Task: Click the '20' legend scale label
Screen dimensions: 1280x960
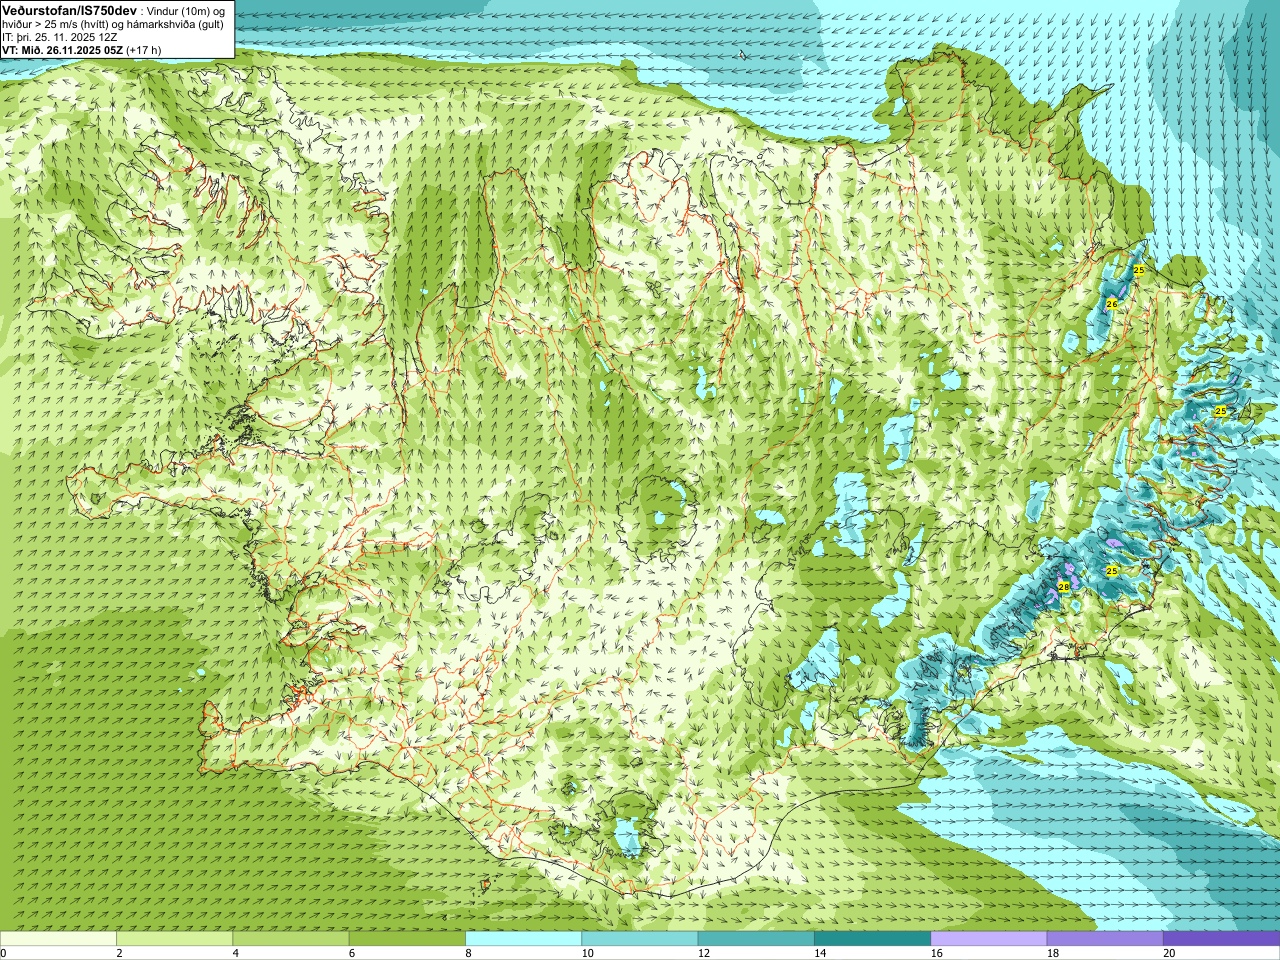Action: tap(1169, 953)
